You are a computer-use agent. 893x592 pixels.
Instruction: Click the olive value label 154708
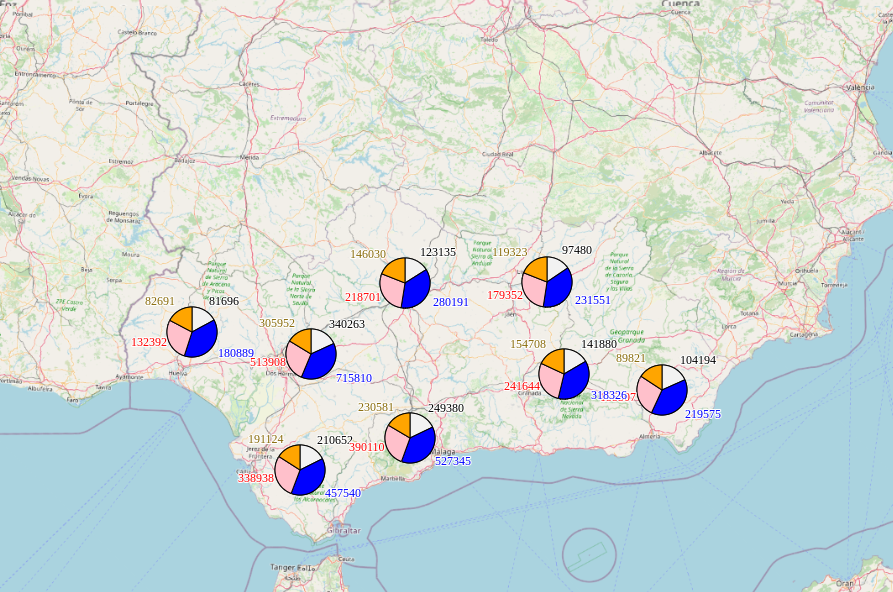coord(528,345)
